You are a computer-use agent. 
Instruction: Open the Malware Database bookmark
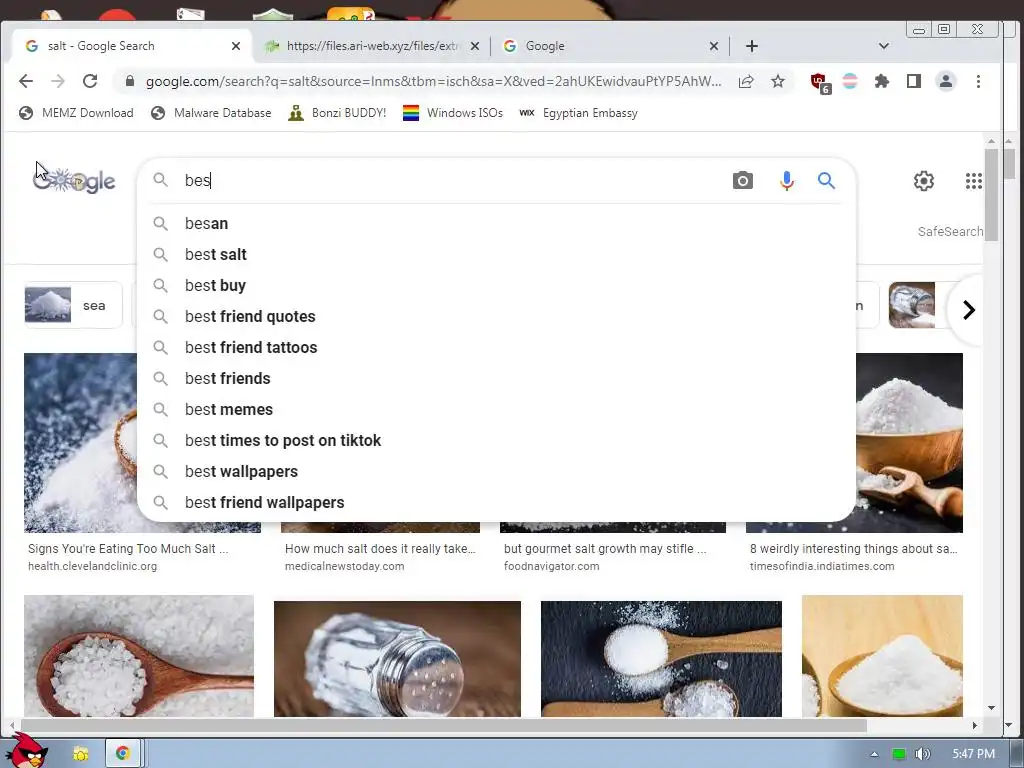click(x=211, y=113)
